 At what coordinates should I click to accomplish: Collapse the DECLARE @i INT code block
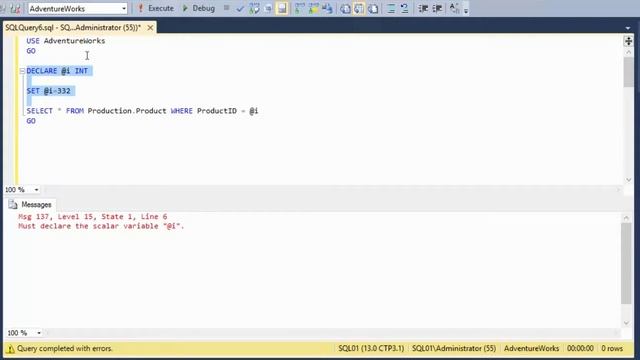[22, 71]
